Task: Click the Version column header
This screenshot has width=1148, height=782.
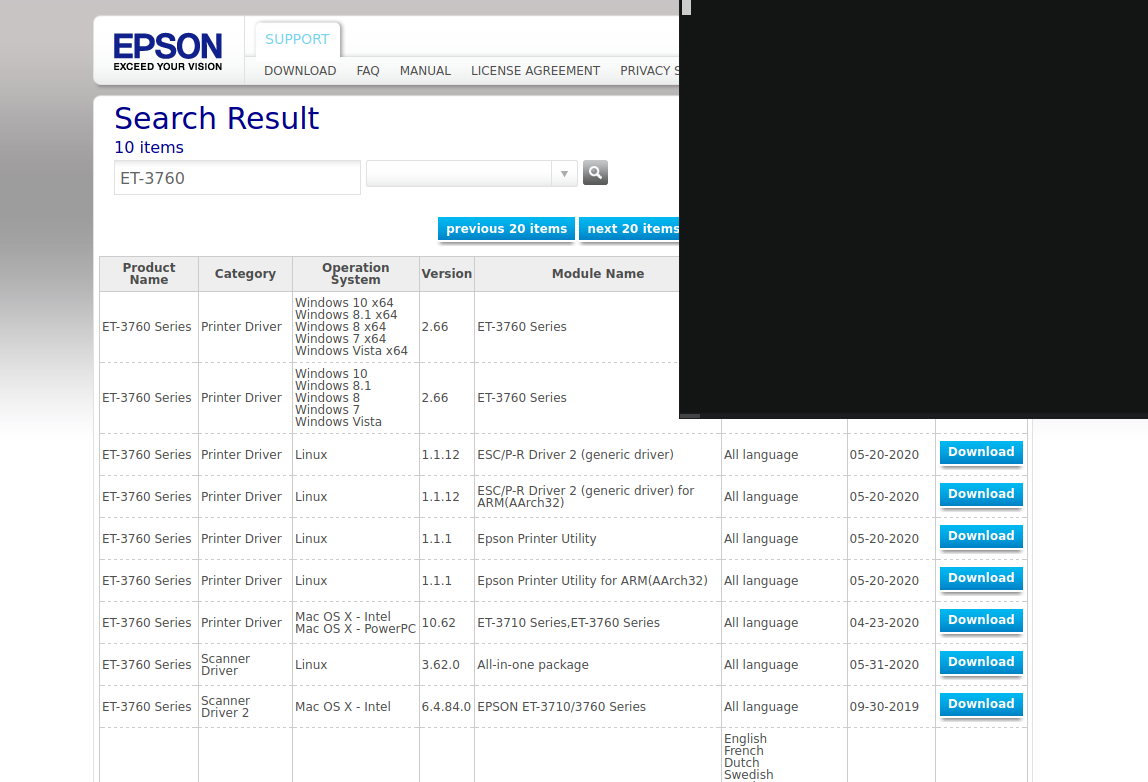Action: point(447,274)
